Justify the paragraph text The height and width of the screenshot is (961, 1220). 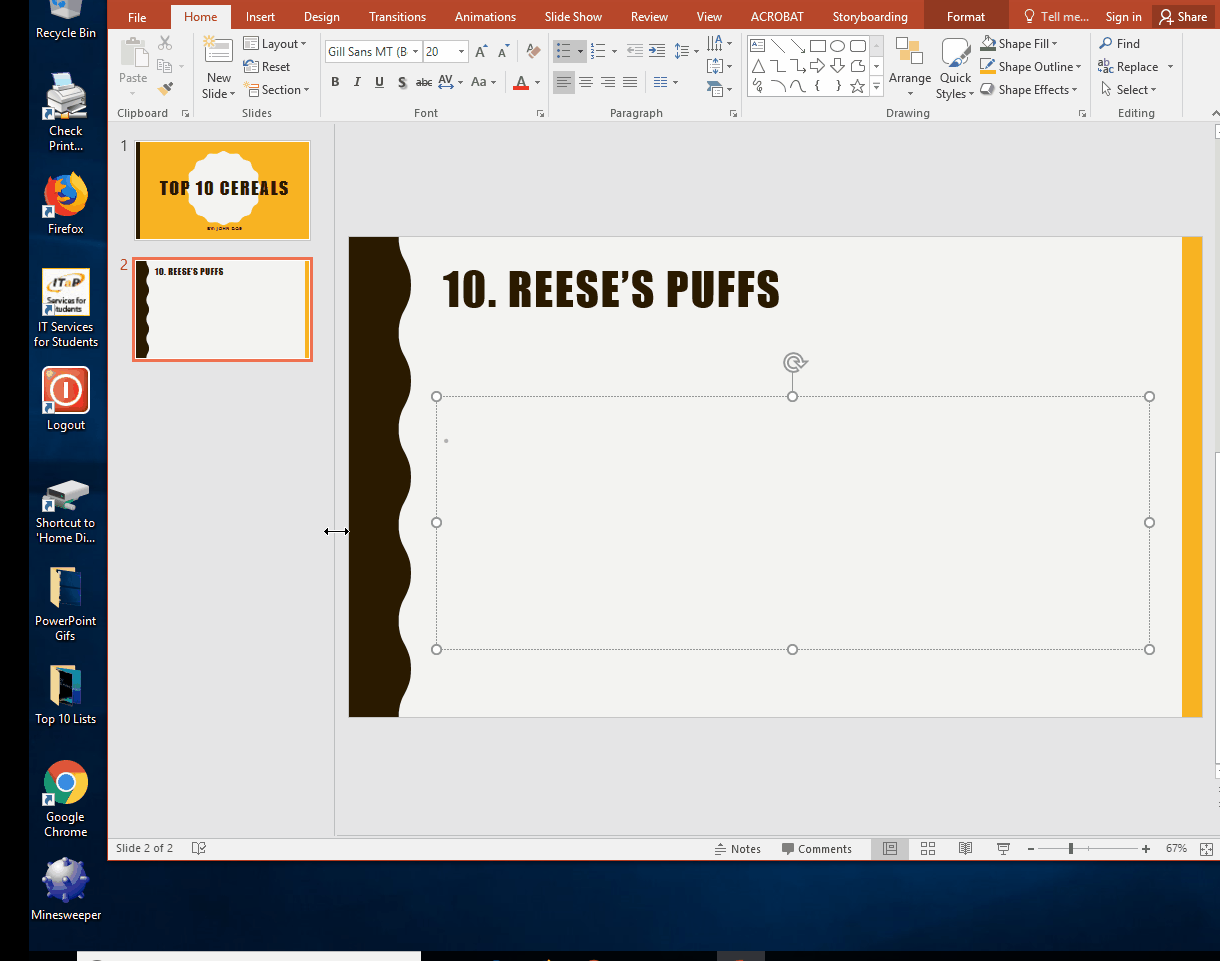630,82
